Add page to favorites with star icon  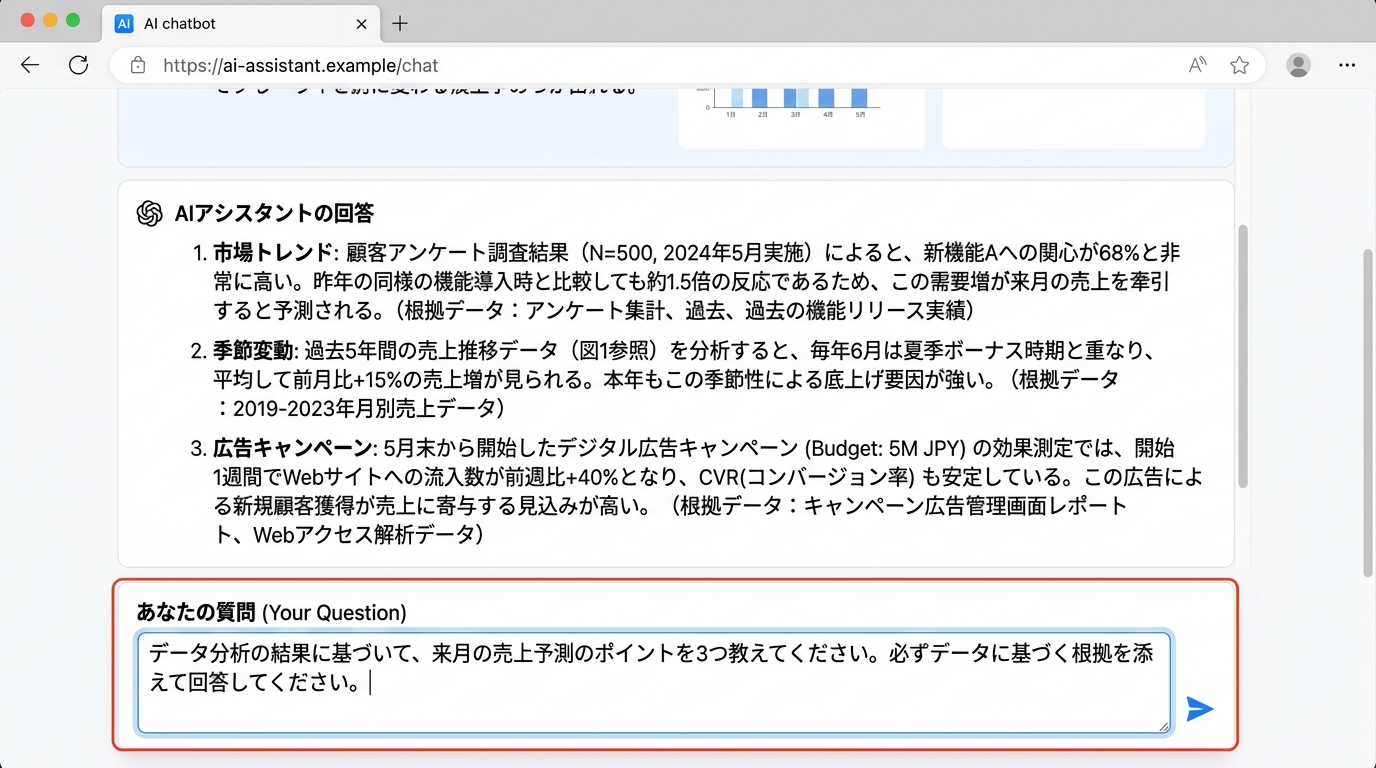1239,65
